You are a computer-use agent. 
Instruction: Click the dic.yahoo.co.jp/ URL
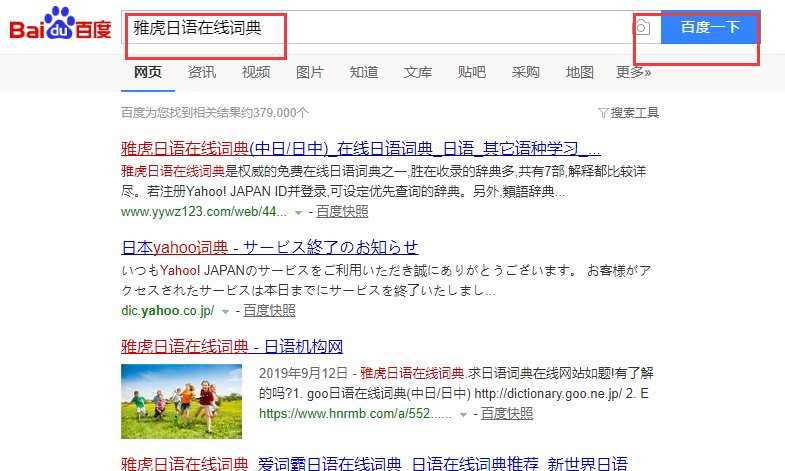point(168,310)
